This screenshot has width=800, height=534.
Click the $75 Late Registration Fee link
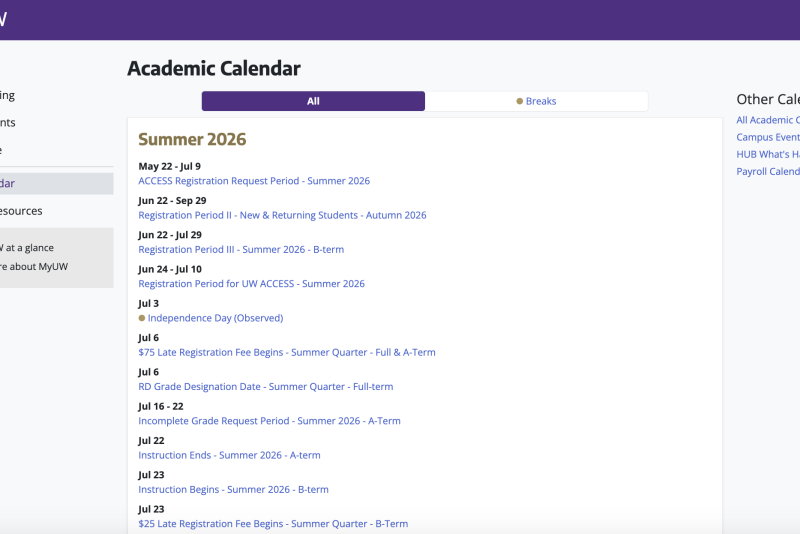[x=287, y=352]
